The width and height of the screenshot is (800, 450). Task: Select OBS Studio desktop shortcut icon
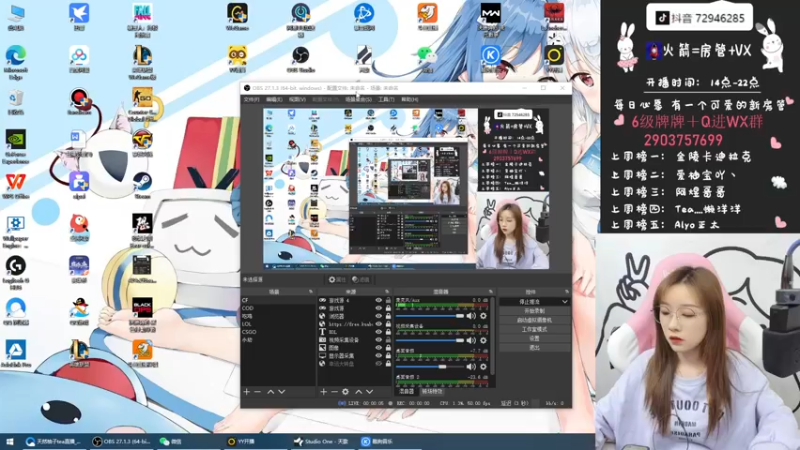coord(301,60)
